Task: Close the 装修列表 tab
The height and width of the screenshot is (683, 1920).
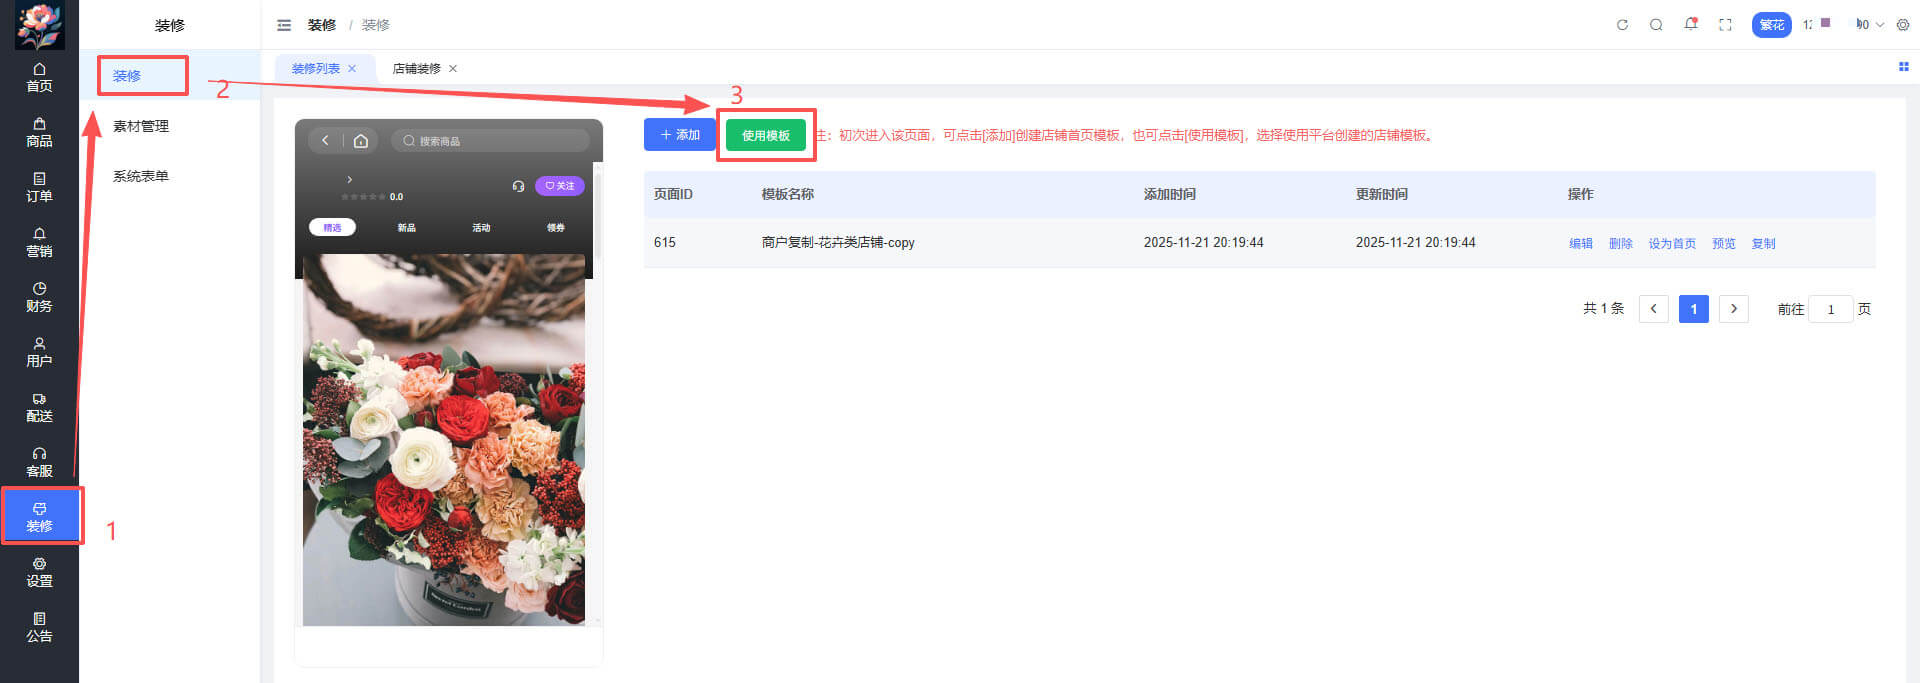Action: coord(352,69)
